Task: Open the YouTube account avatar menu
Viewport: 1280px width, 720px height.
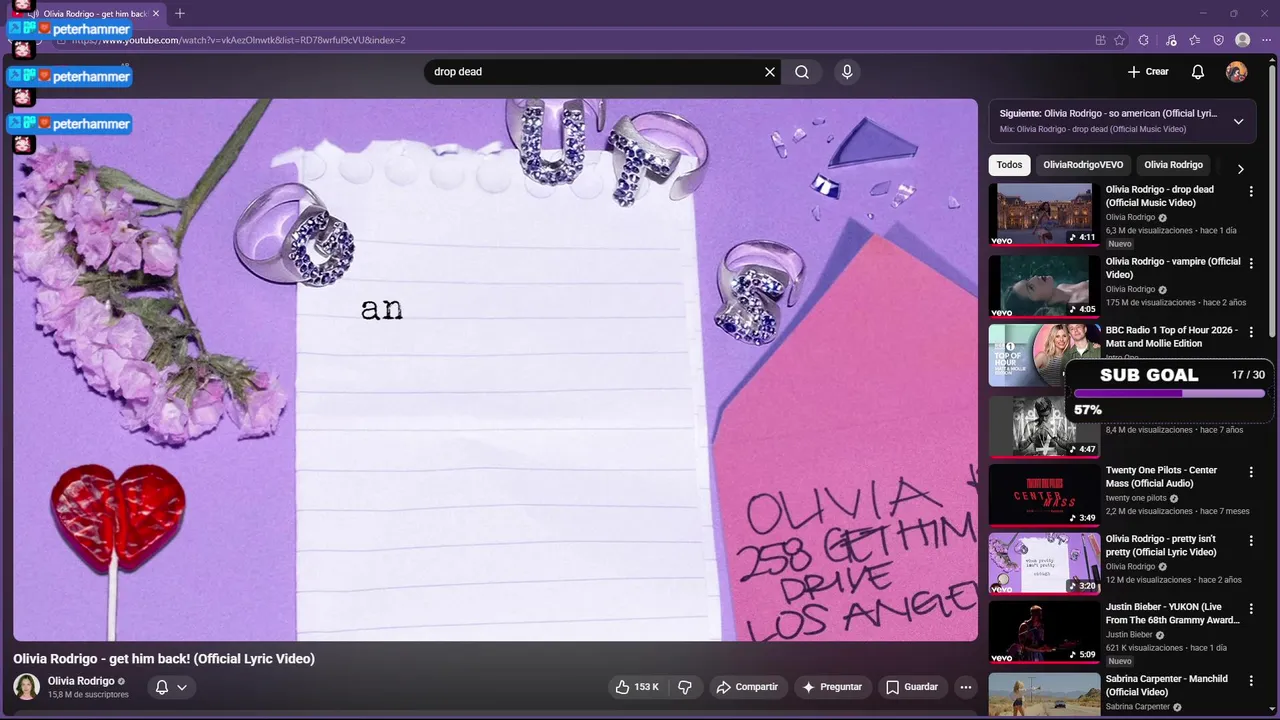Action: (x=1237, y=72)
